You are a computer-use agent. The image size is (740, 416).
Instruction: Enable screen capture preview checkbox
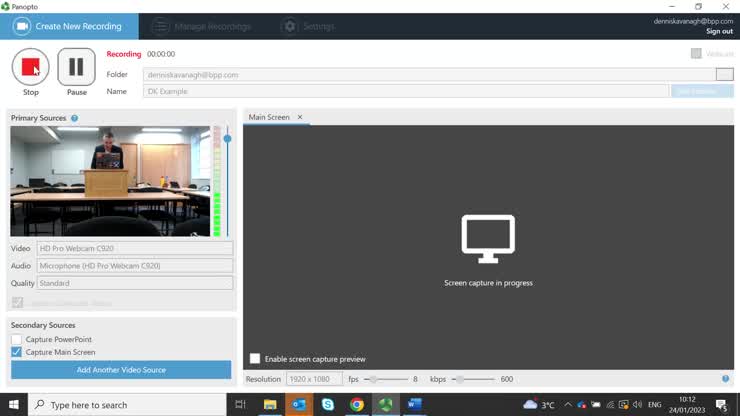(x=255, y=358)
